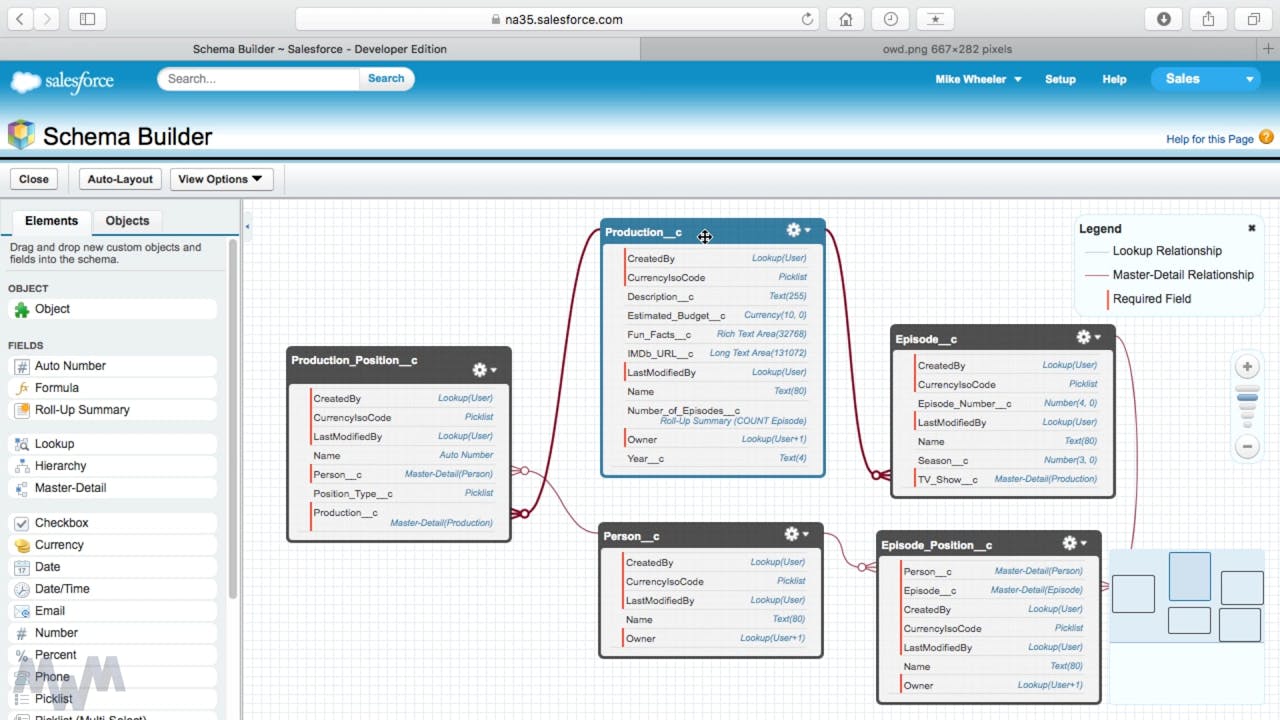Select the Percent field type
This screenshot has height=720, width=1280.
(112, 655)
